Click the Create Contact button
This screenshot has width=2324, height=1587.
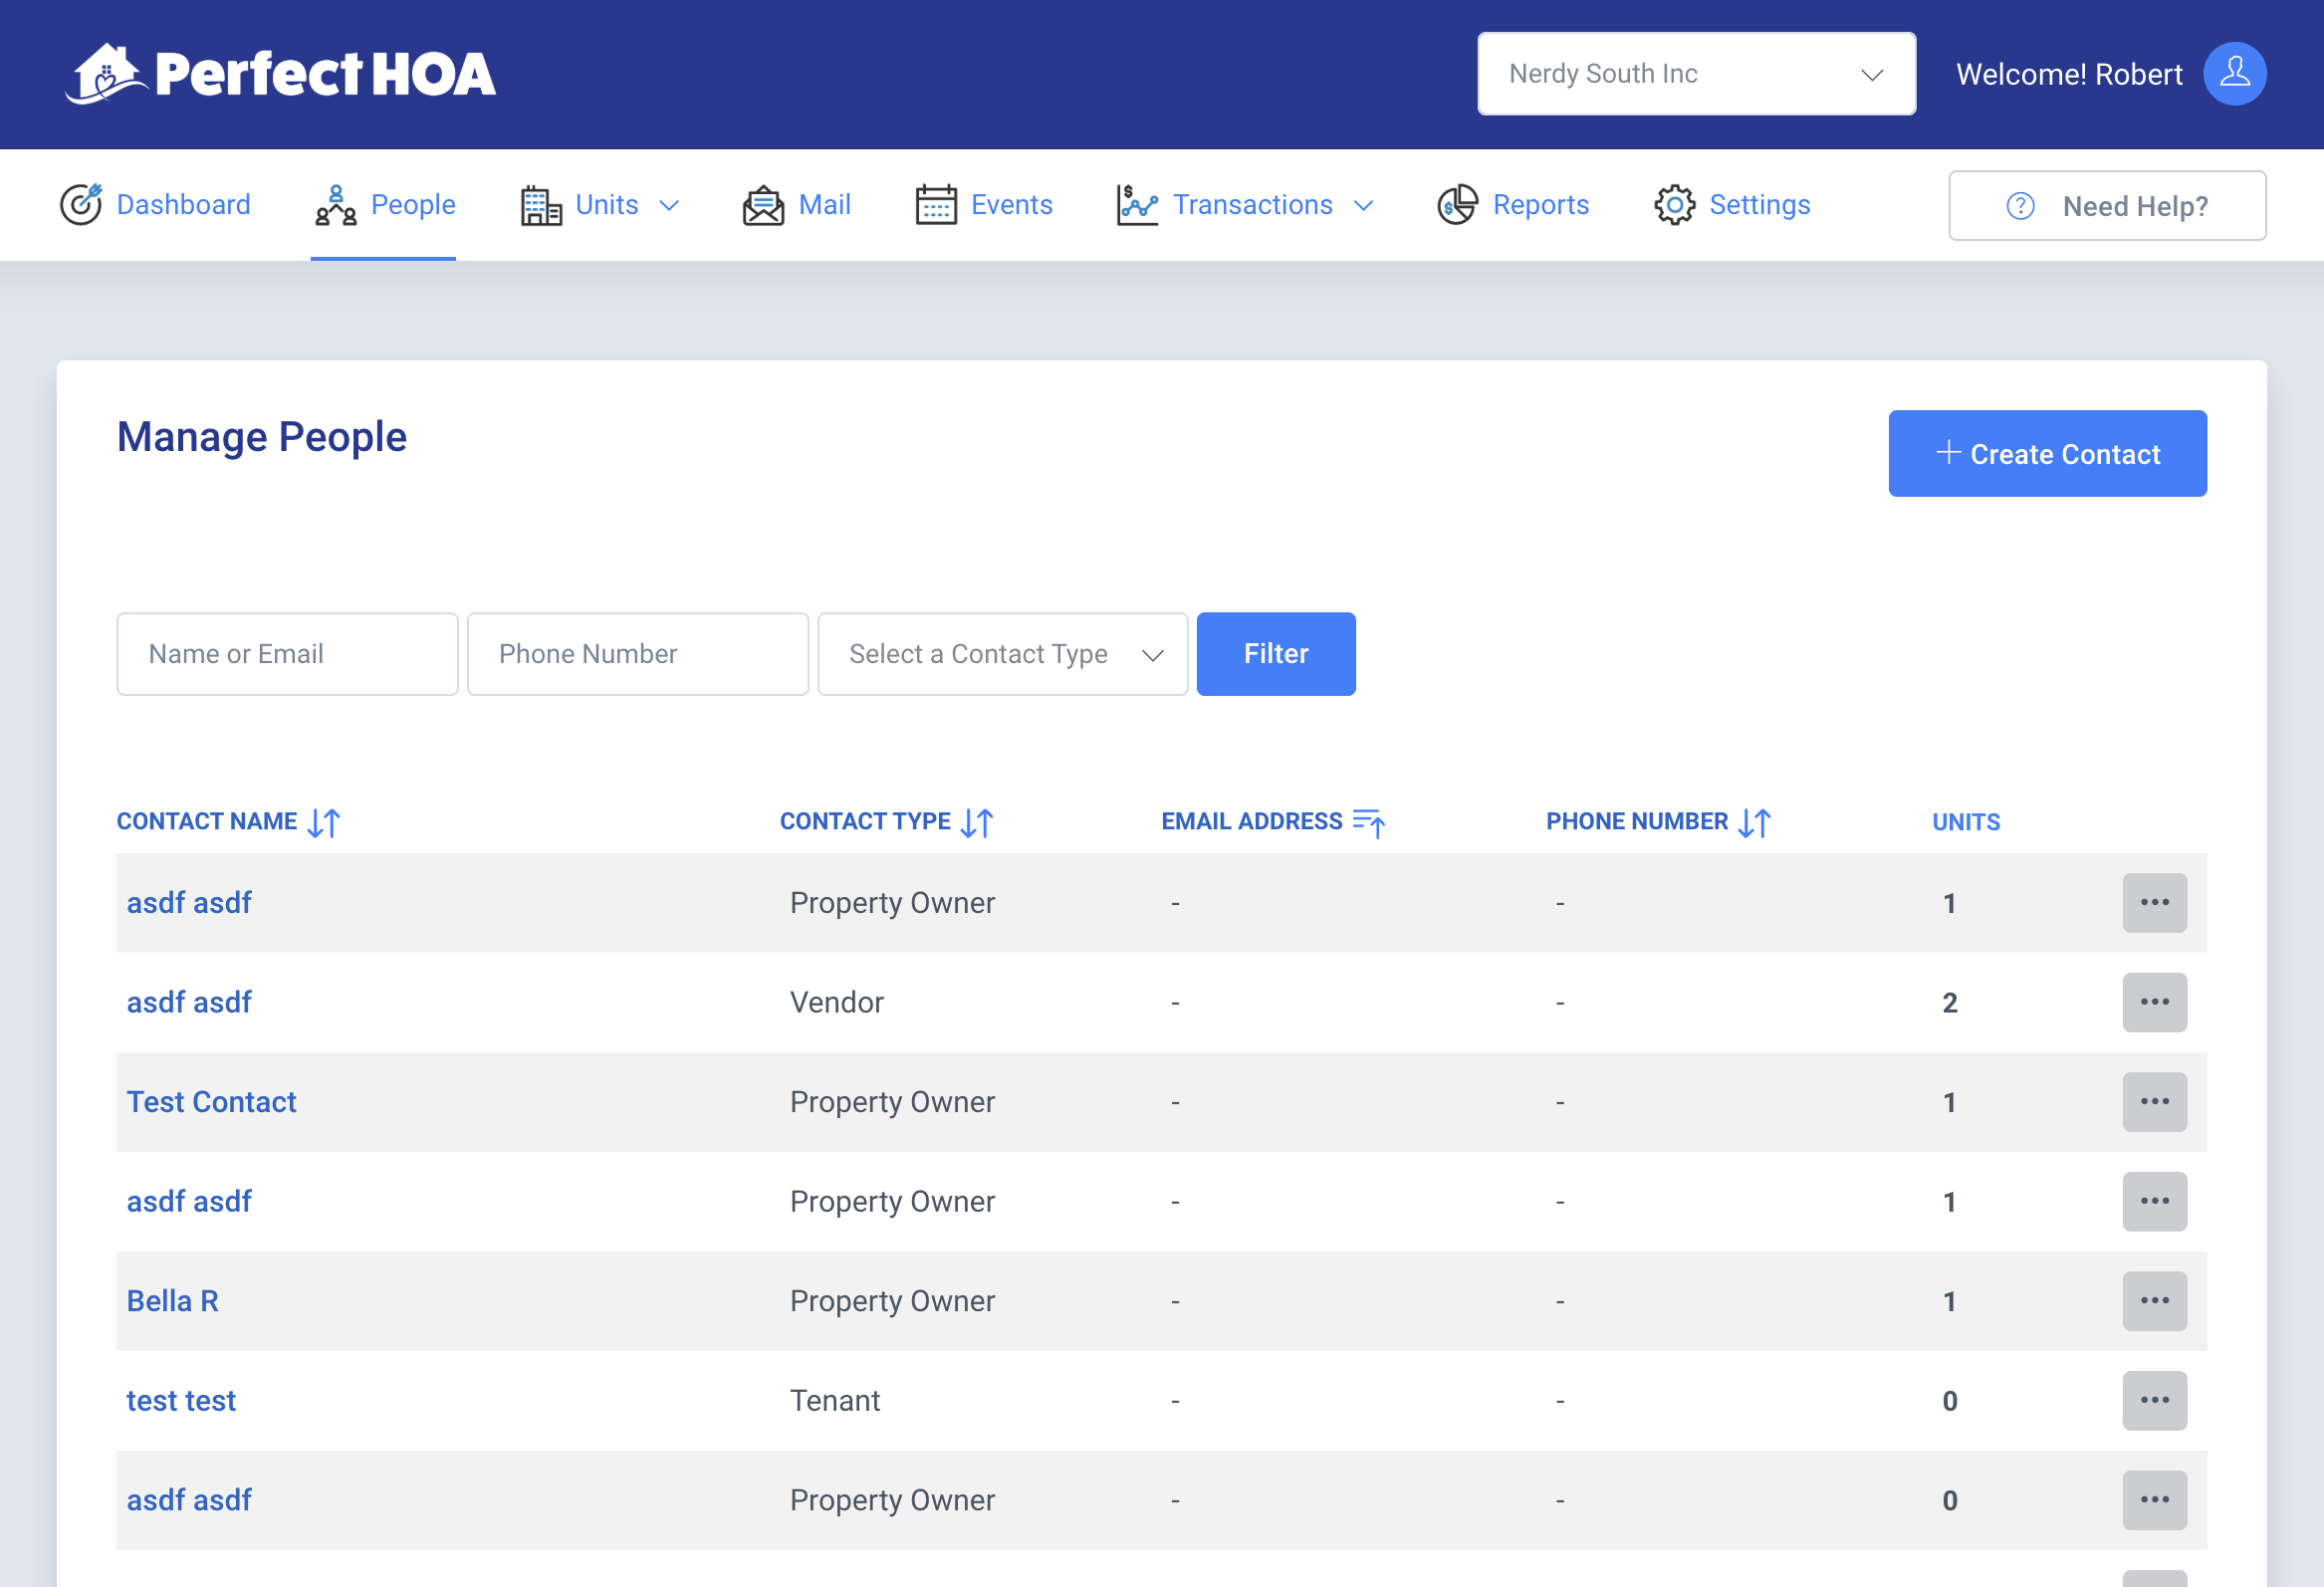coord(2047,453)
